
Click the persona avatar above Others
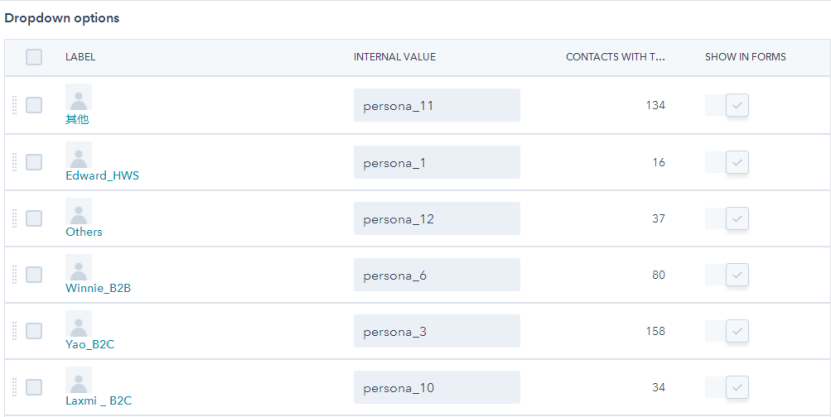(78, 211)
